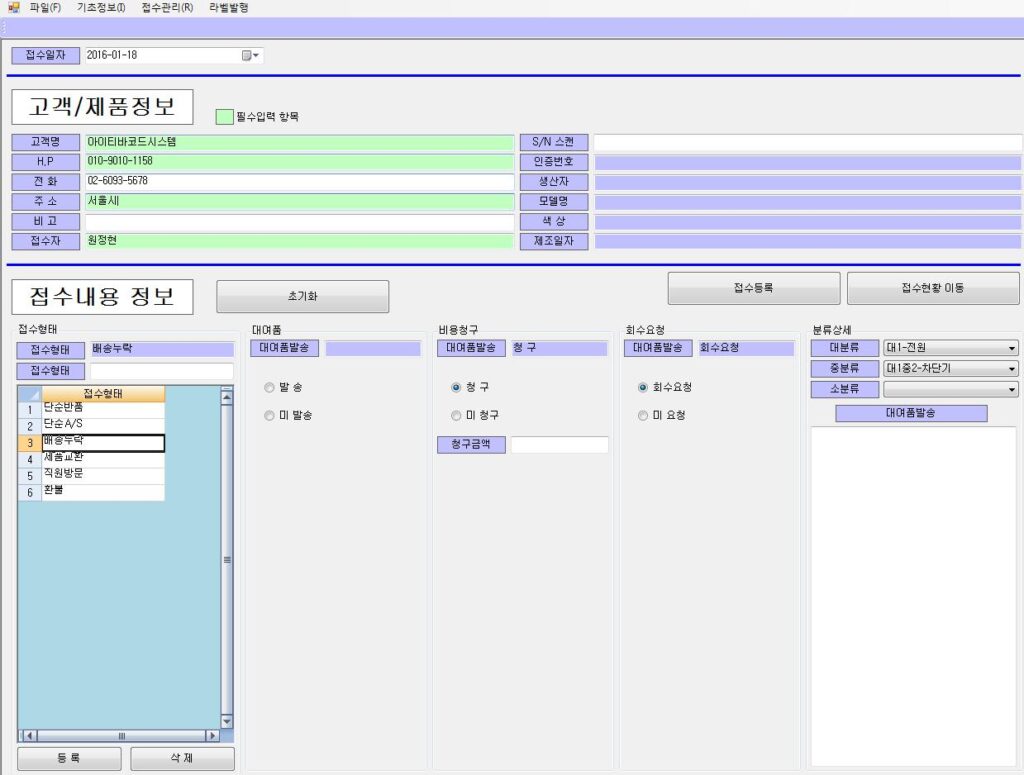Expand the 대분류 dropdown

coord(1012,349)
